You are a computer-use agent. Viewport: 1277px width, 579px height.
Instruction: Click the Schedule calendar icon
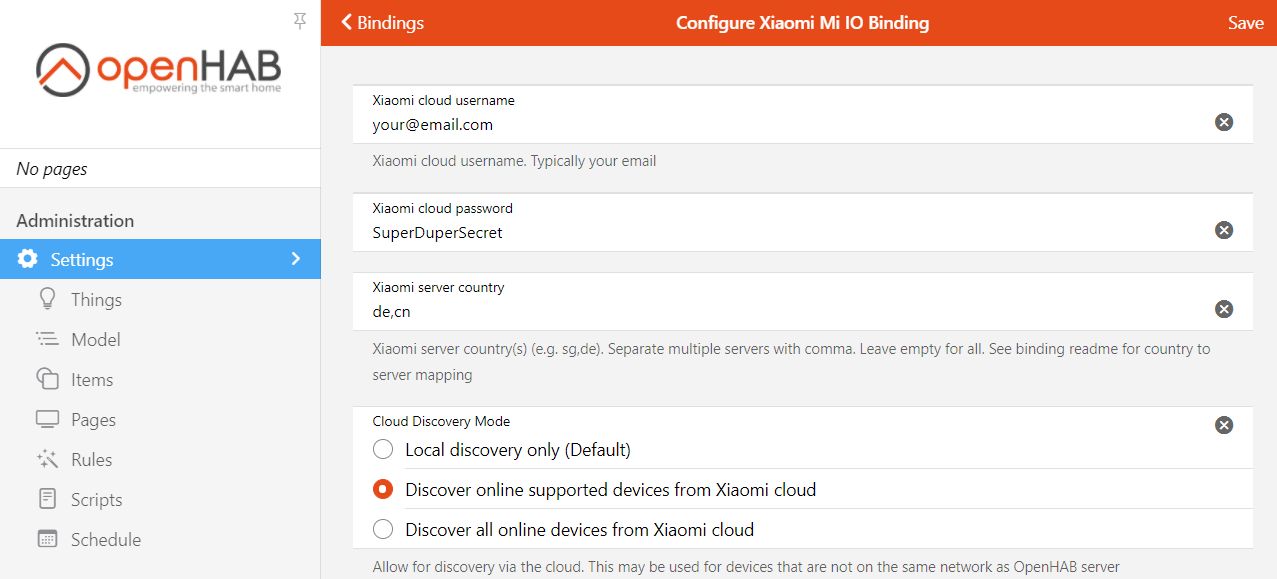point(47,539)
